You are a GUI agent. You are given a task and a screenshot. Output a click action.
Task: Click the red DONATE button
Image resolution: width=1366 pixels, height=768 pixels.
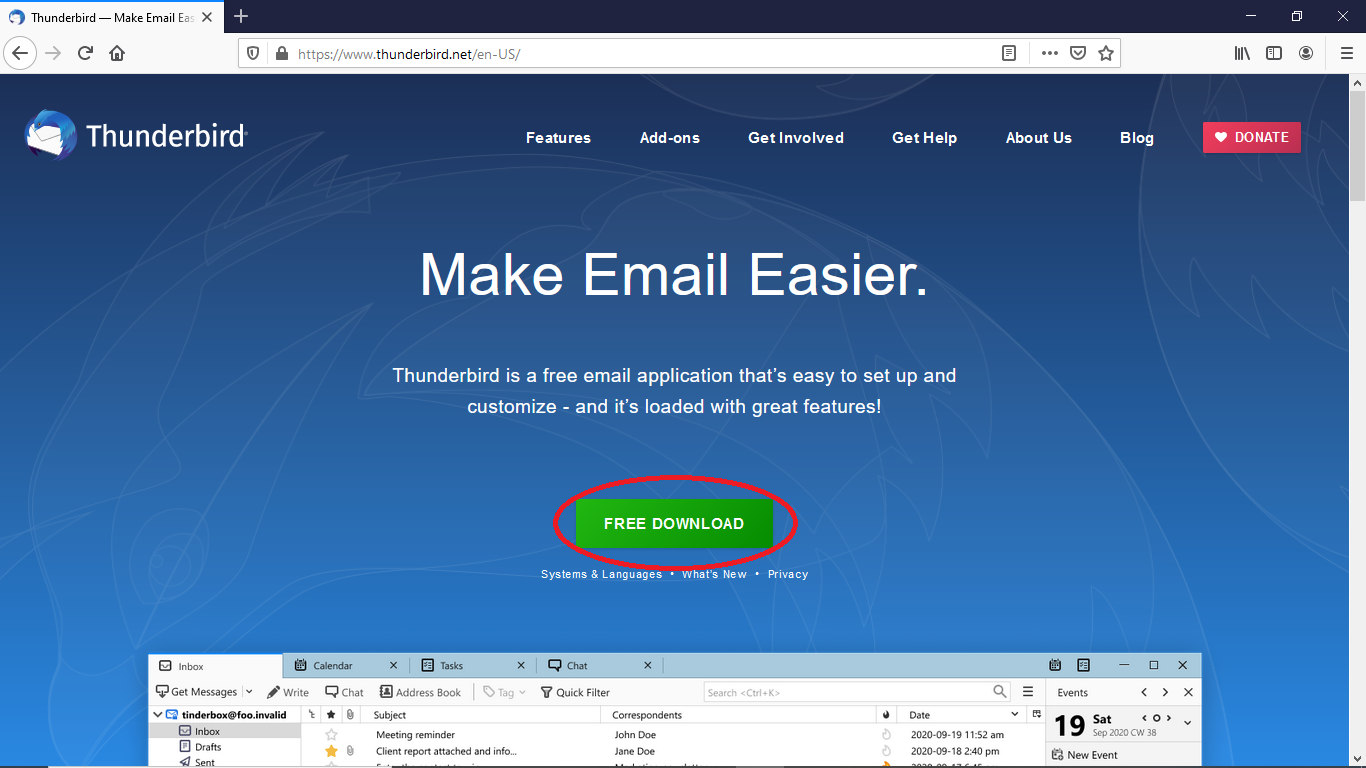coord(1252,137)
